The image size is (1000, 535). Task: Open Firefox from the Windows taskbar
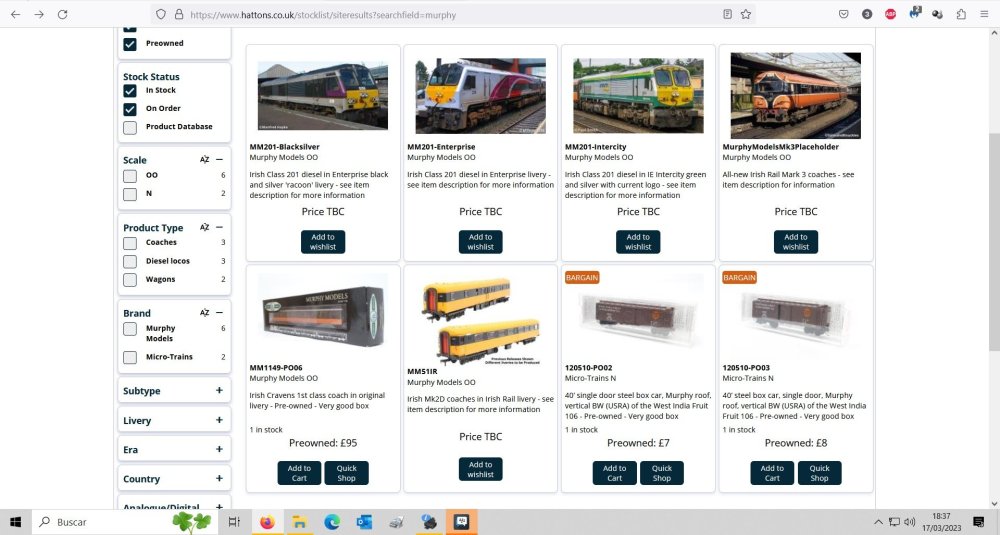pos(267,522)
